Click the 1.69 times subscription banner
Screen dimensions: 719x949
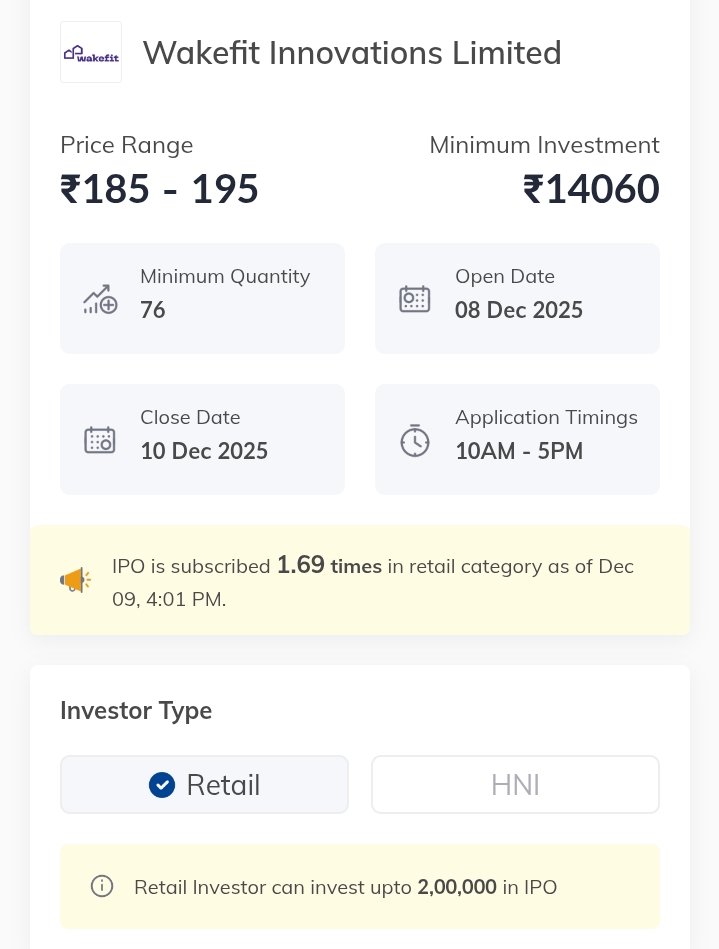[360, 581]
